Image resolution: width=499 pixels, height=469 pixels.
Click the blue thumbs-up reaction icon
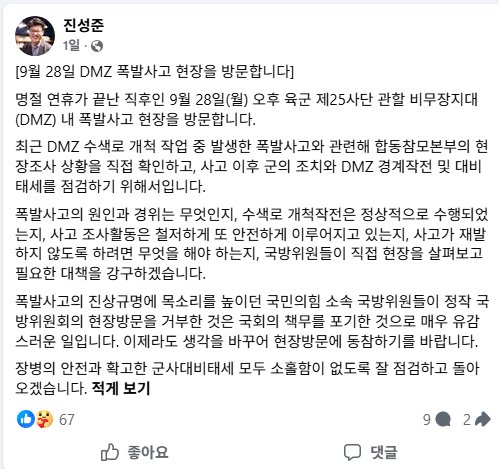click(26, 419)
